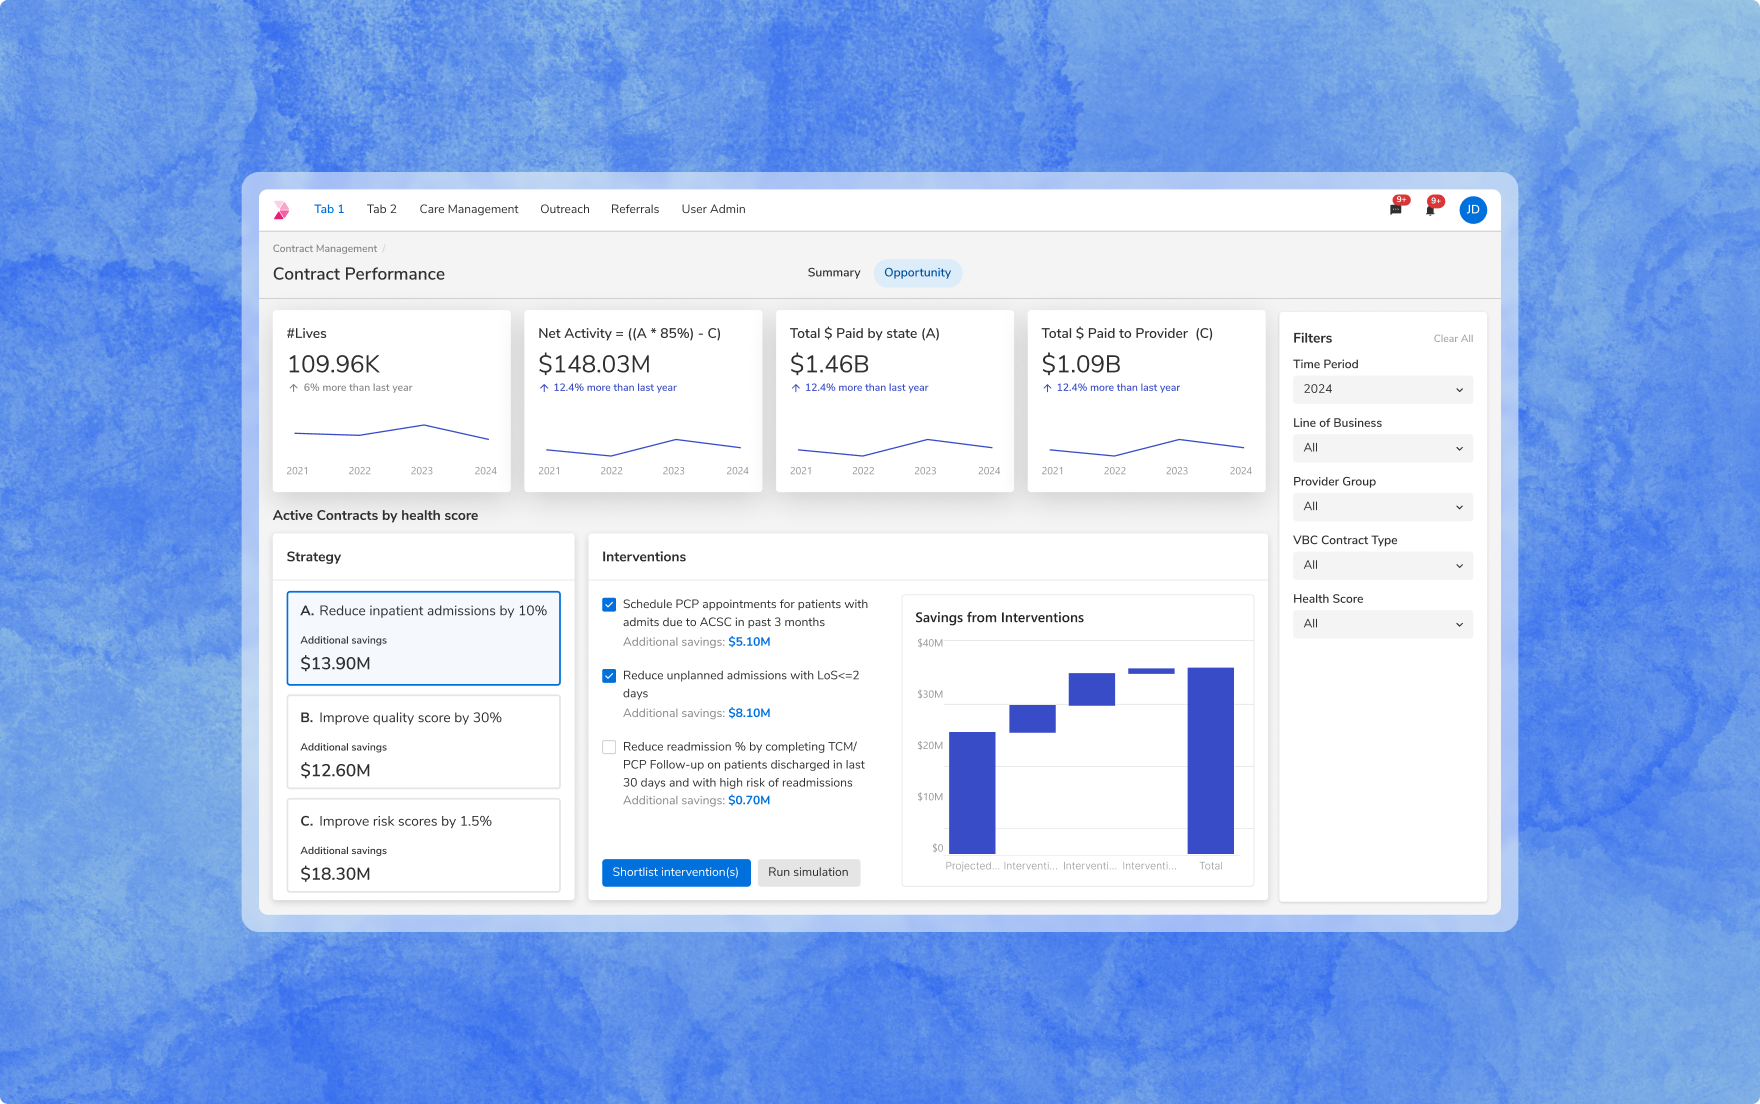Click the Projected bar in savings chart
1760x1104 pixels.
tap(972, 793)
